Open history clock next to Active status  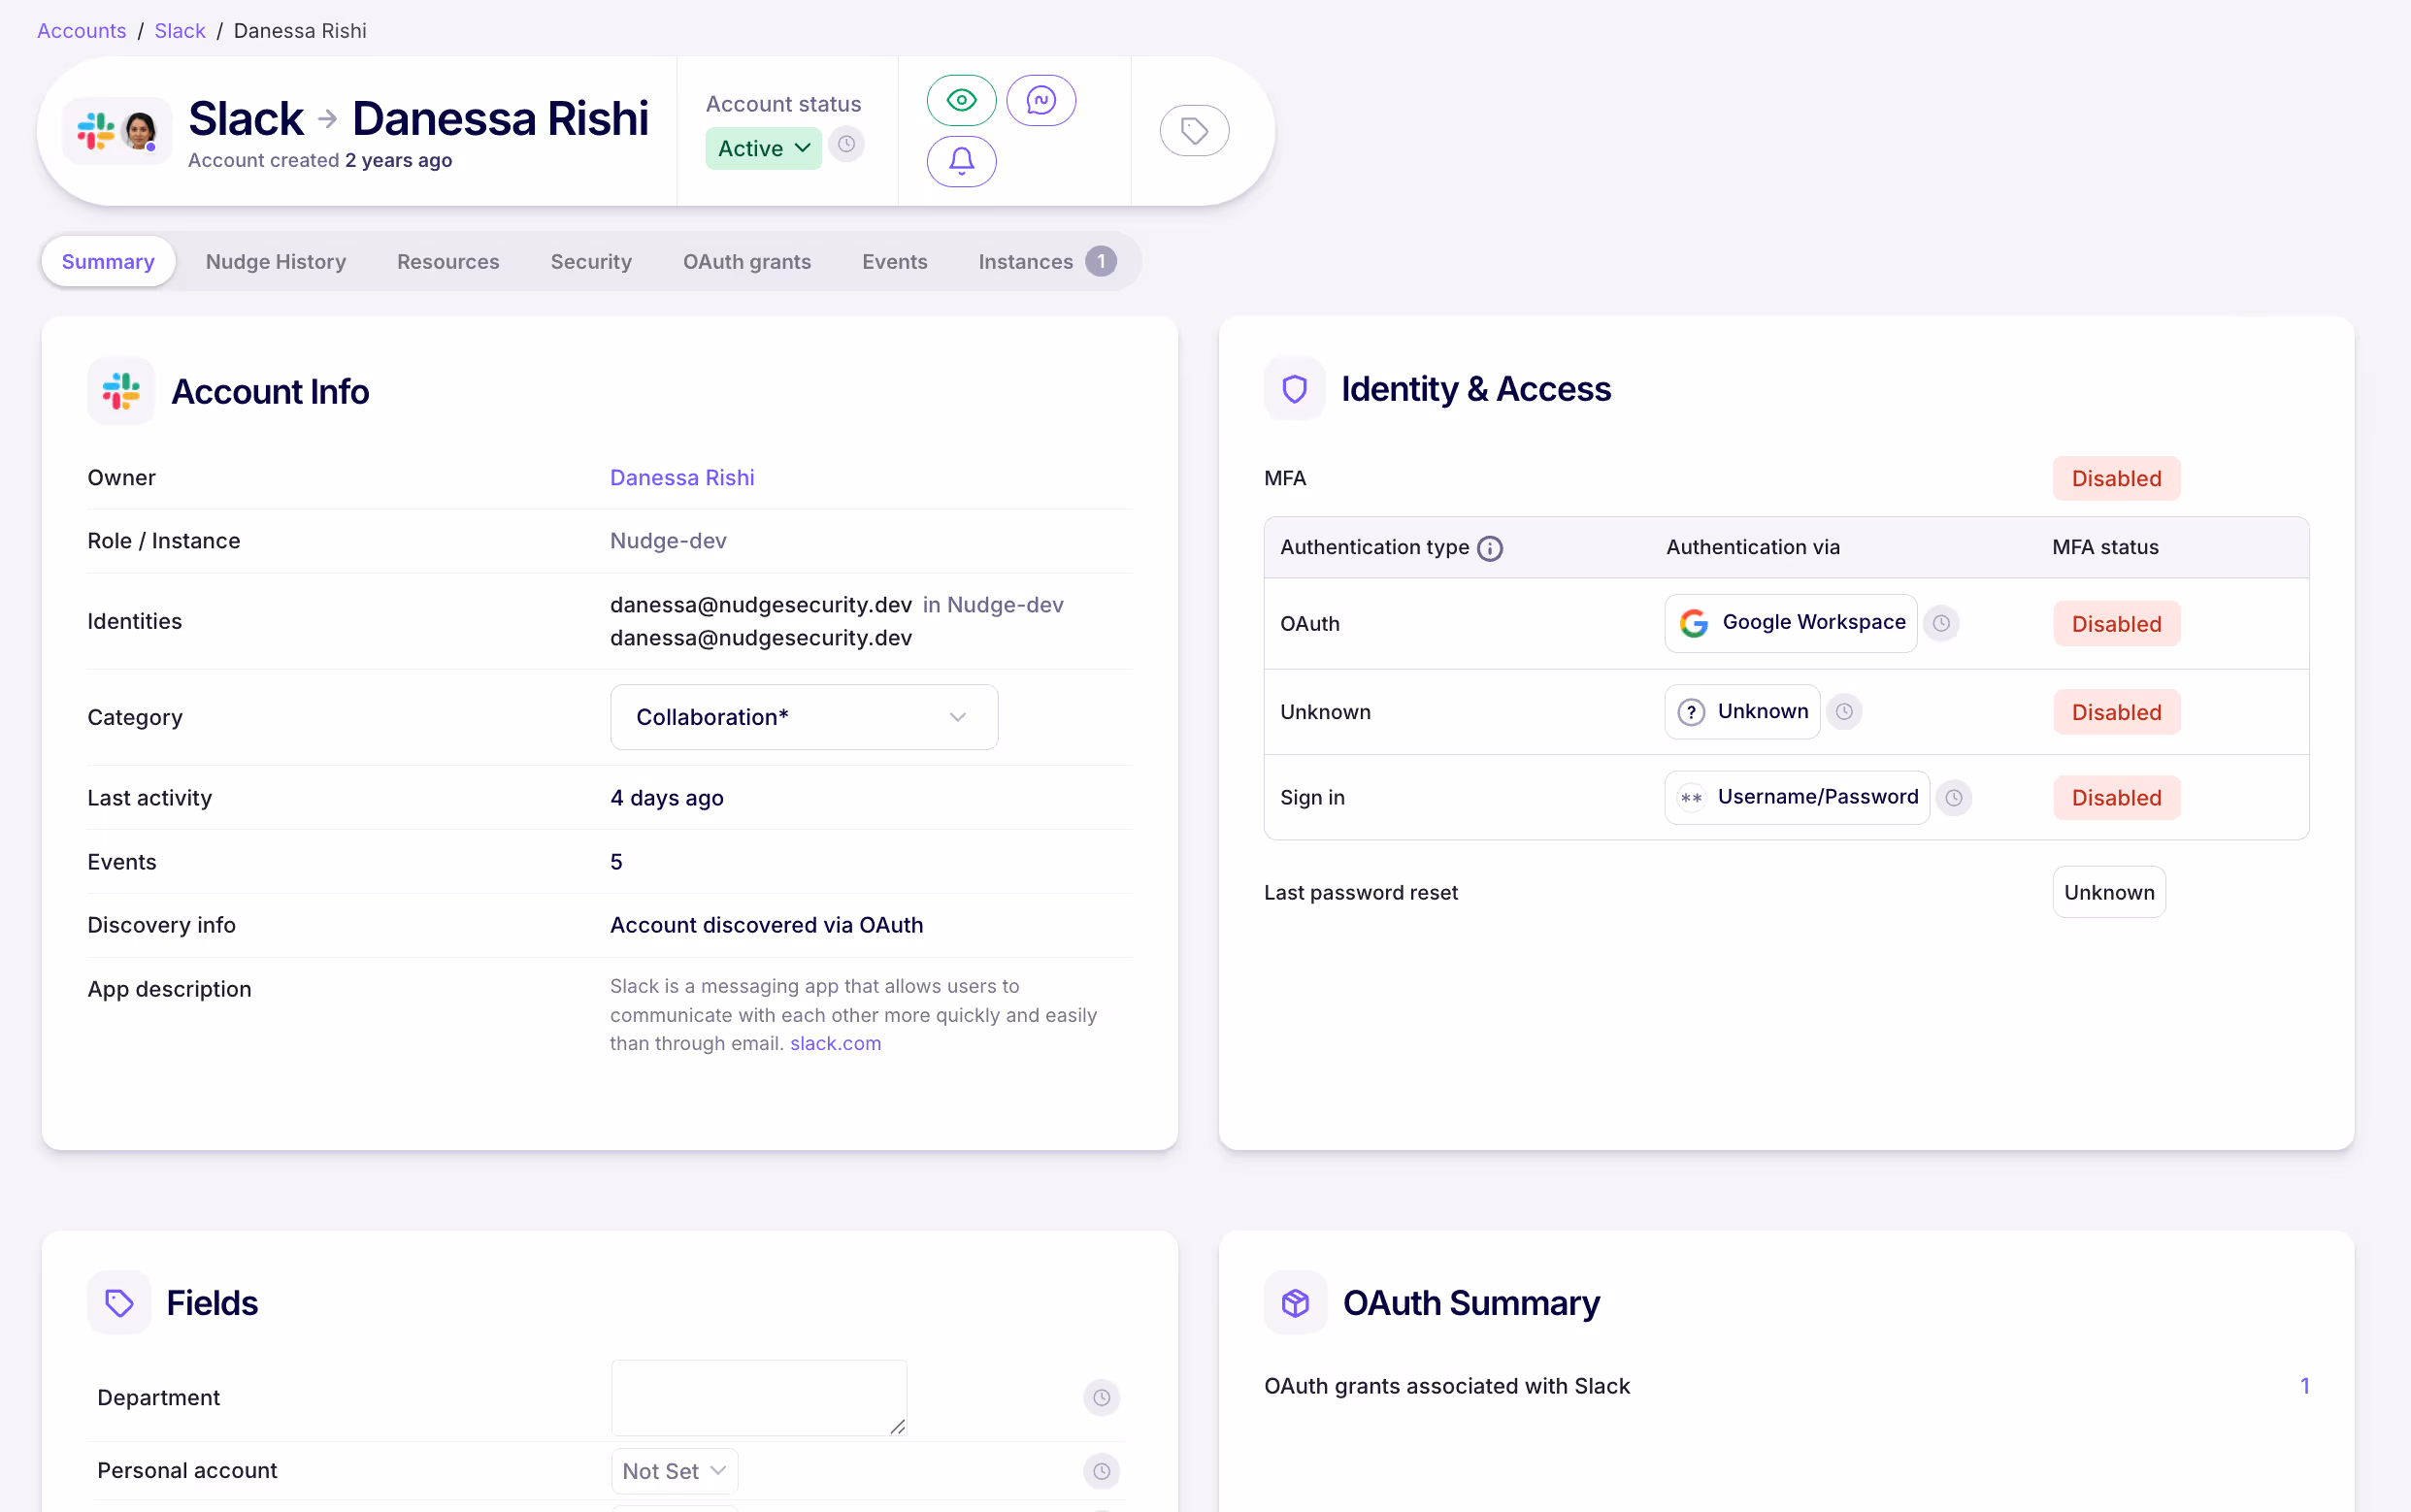coord(846,144)
